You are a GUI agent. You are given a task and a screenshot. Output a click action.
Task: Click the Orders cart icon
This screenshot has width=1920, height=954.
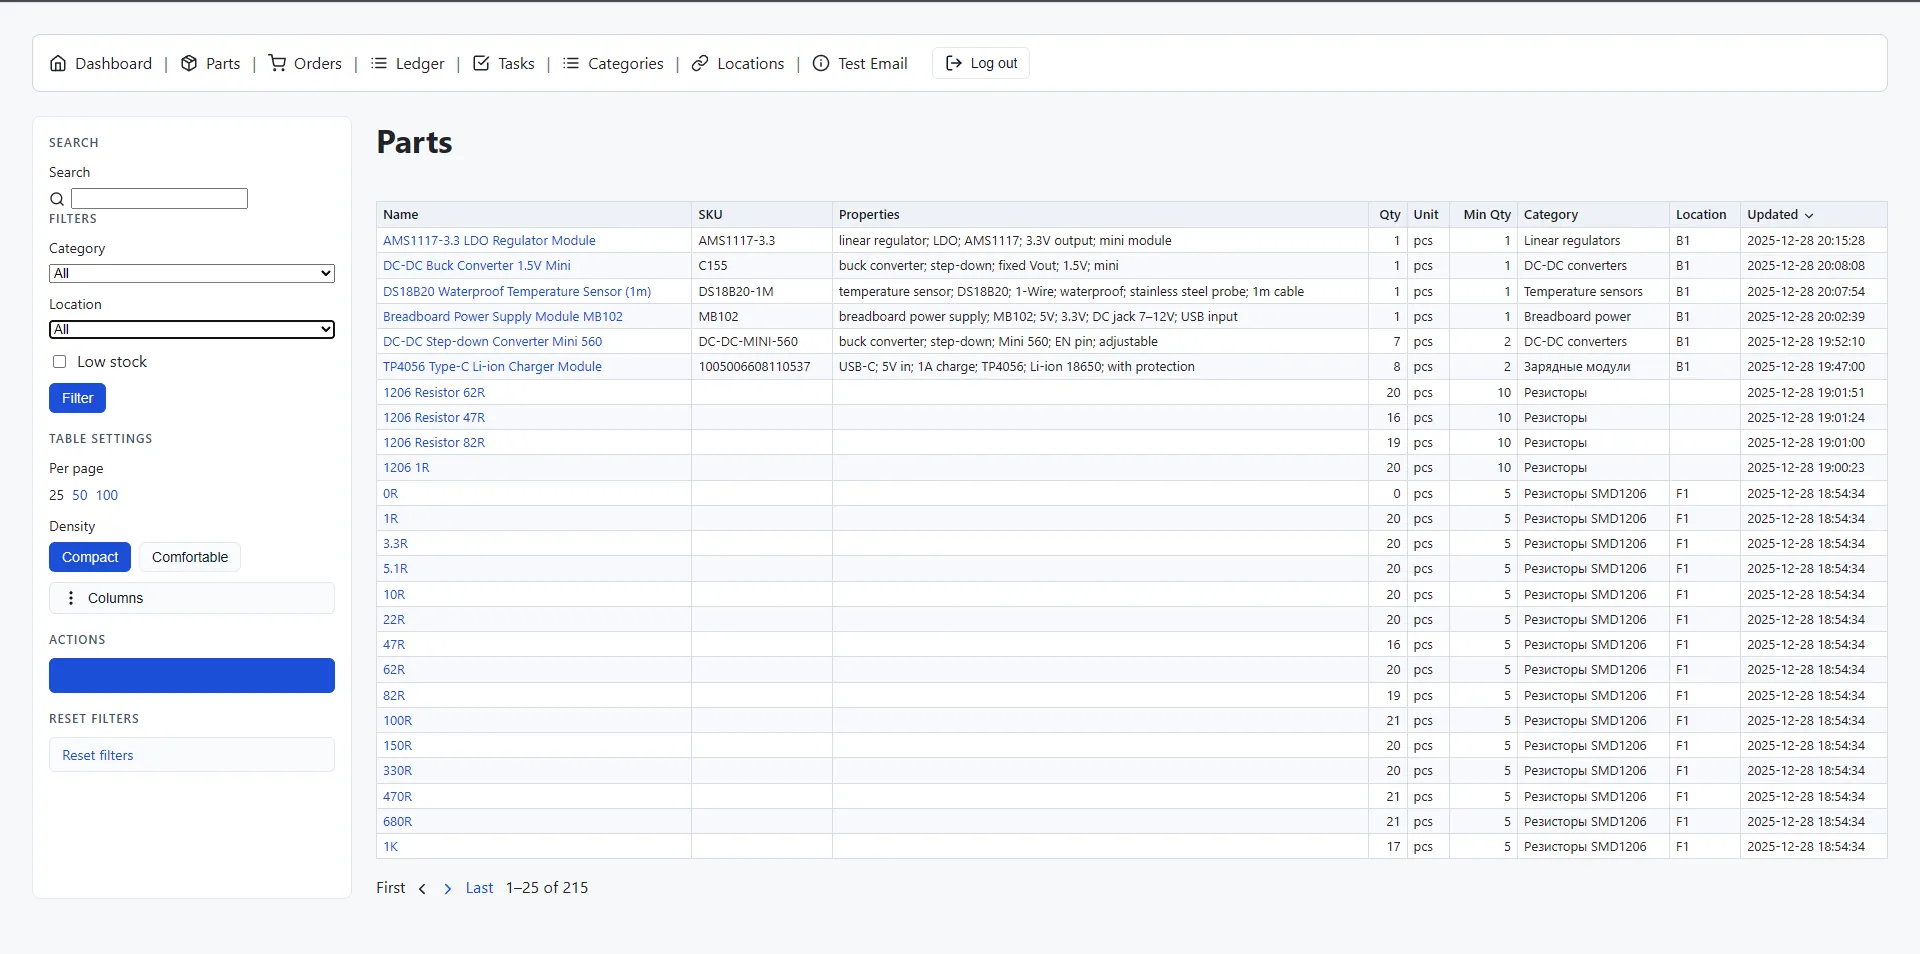coord(277,63)
